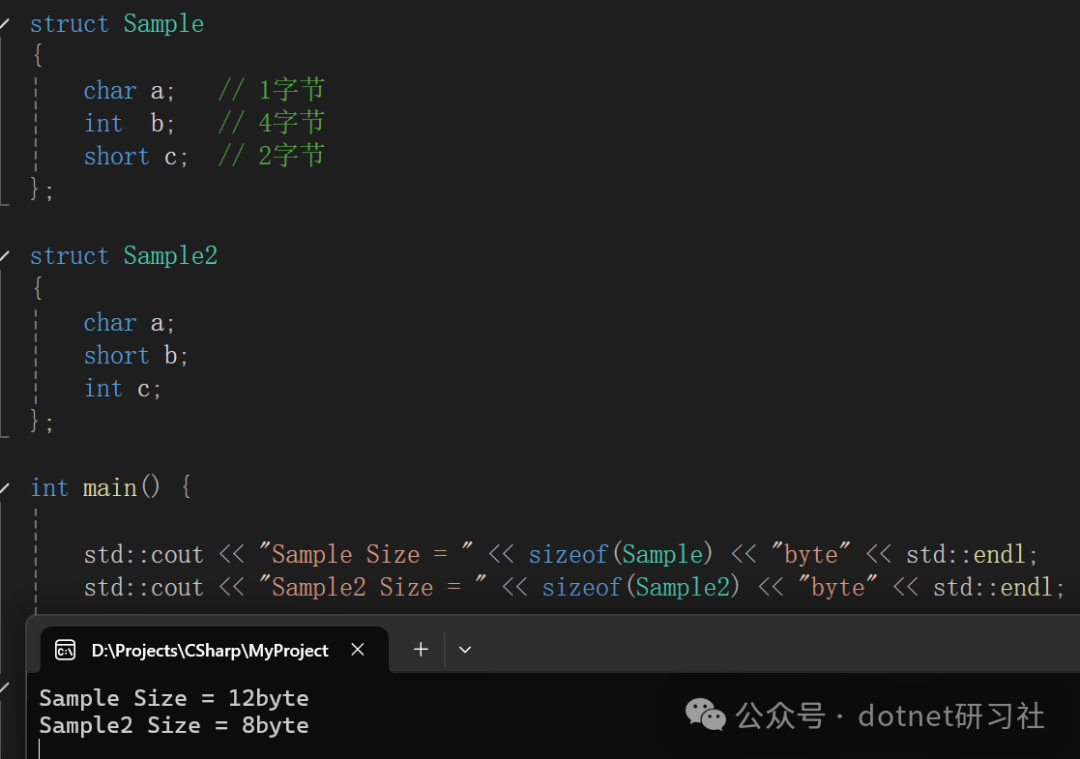Place cursor on "int b;" in Sample

pos(129,124)
